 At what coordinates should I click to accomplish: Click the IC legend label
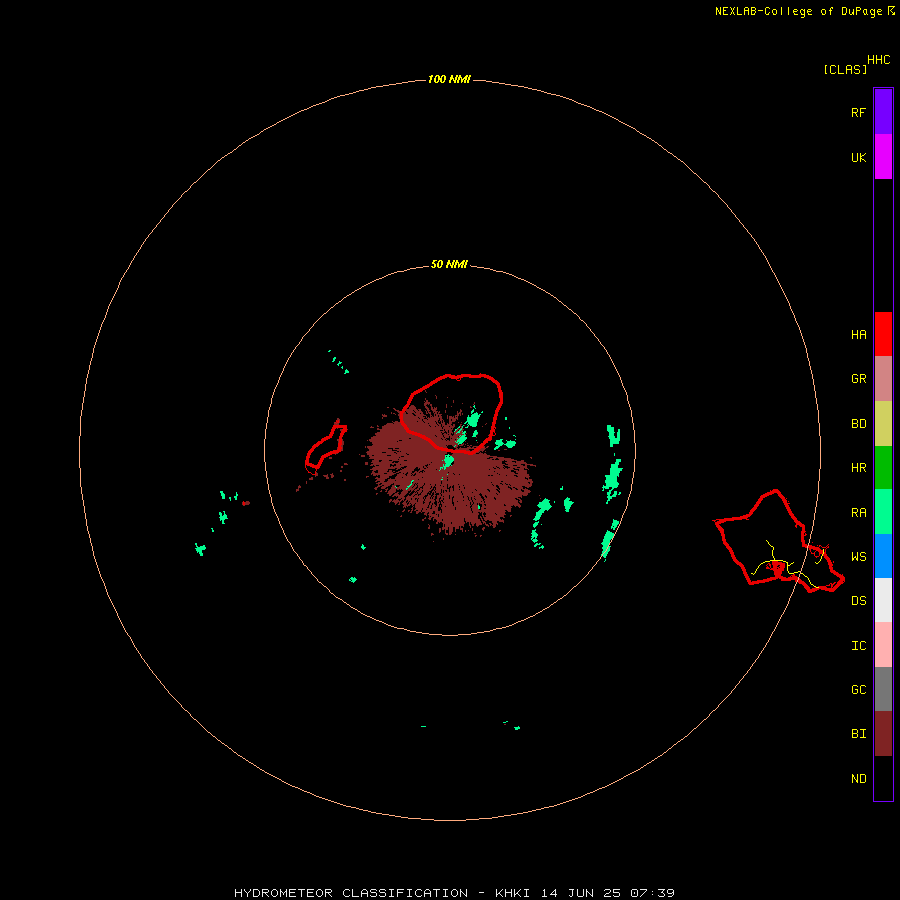coord(858,646)
